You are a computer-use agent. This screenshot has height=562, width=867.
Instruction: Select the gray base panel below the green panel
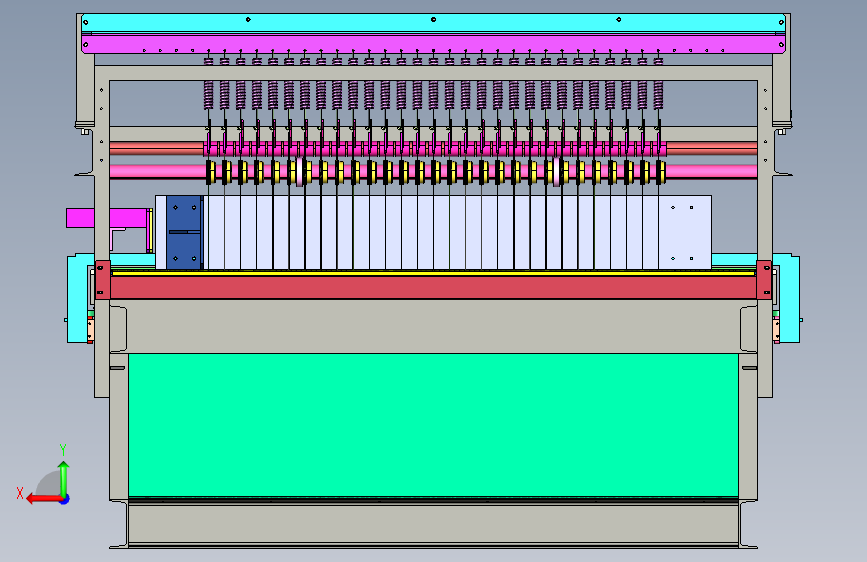coord(433,523)
